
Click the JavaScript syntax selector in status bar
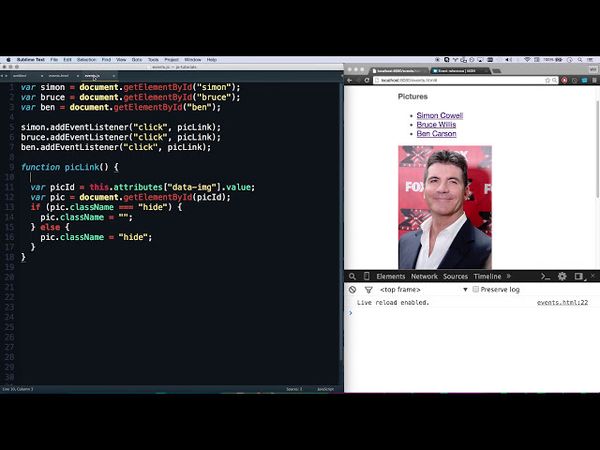coord(325,389)
